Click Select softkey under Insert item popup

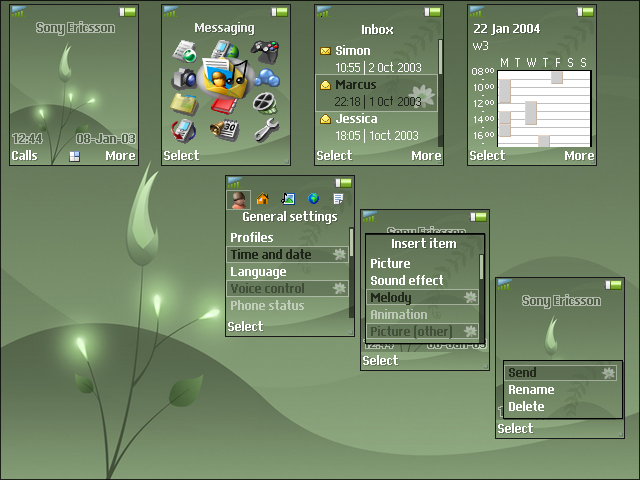[380, 361]
